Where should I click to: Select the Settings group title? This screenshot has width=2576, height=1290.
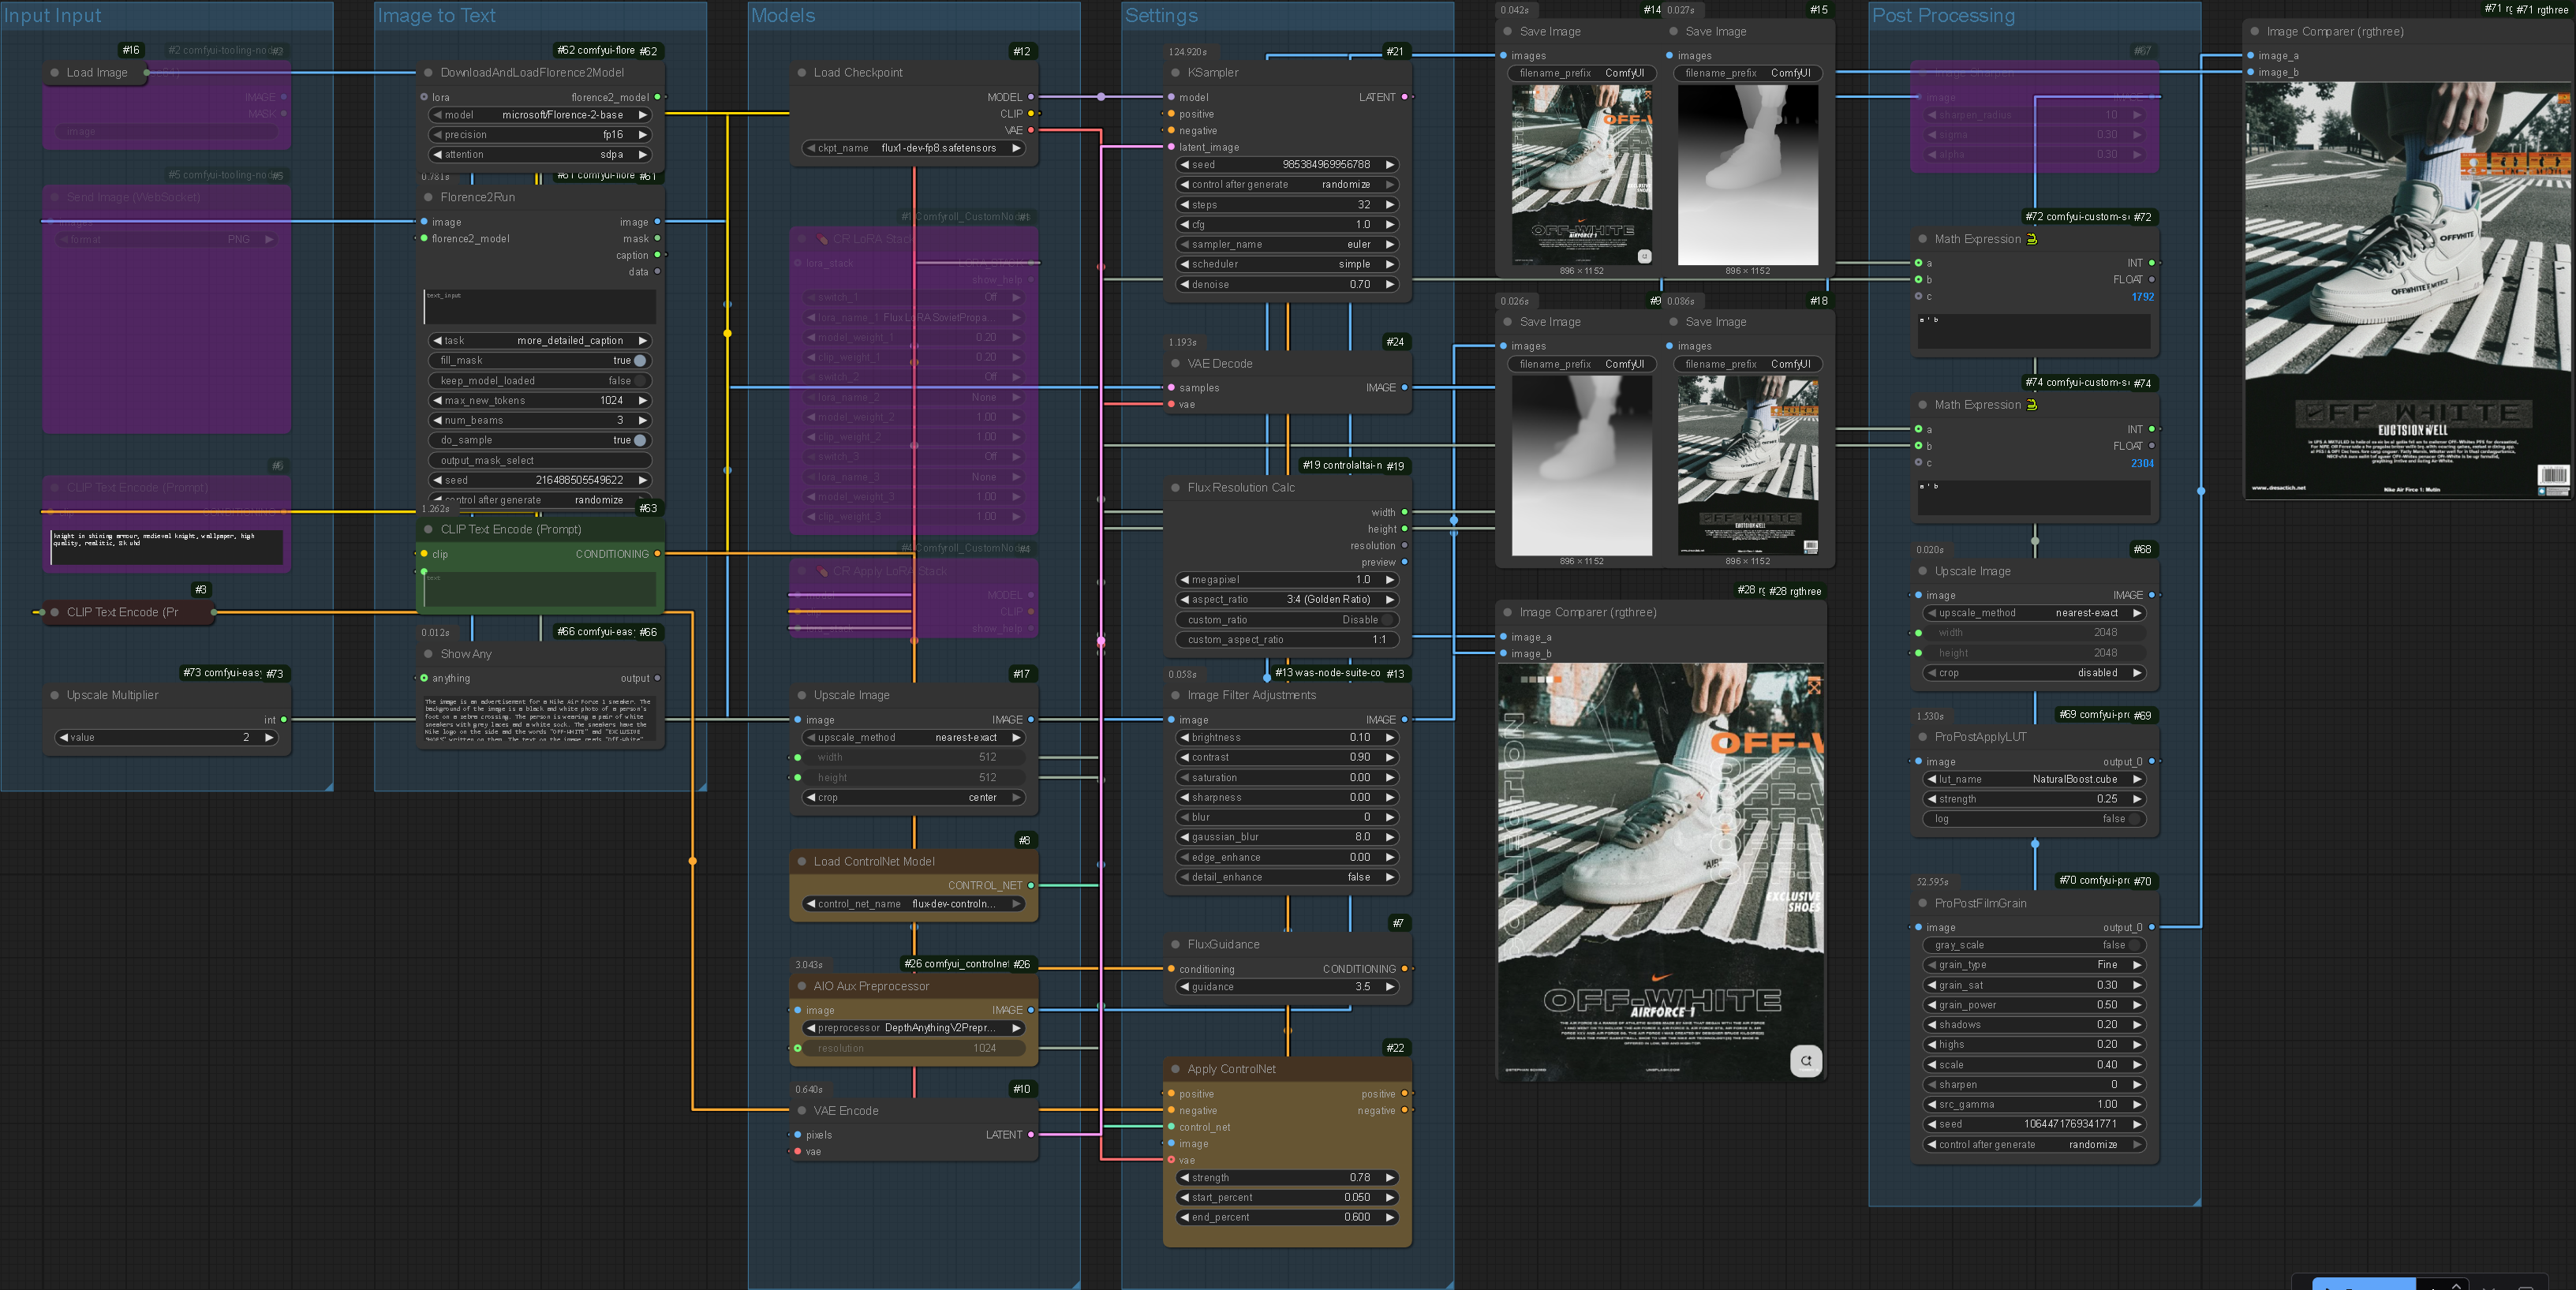click(x=1161, y=16)
